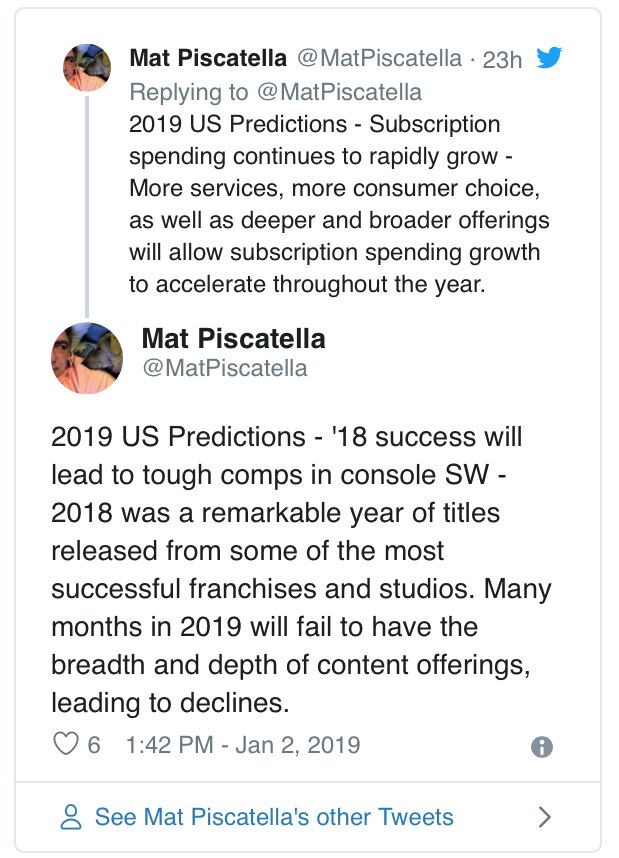
Task: Click the gray "Replying to" label
Action: [187, 92]
